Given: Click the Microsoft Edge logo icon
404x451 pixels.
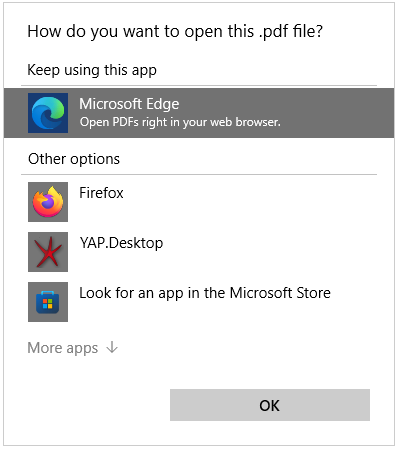Looking at the screenshot, I should click(48, 113).
